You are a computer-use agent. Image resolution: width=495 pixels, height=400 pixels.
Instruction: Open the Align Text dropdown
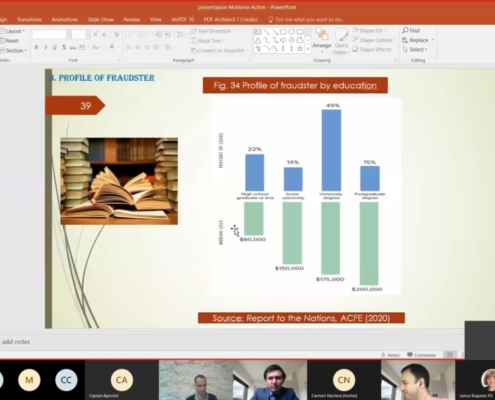coord(207,41)
